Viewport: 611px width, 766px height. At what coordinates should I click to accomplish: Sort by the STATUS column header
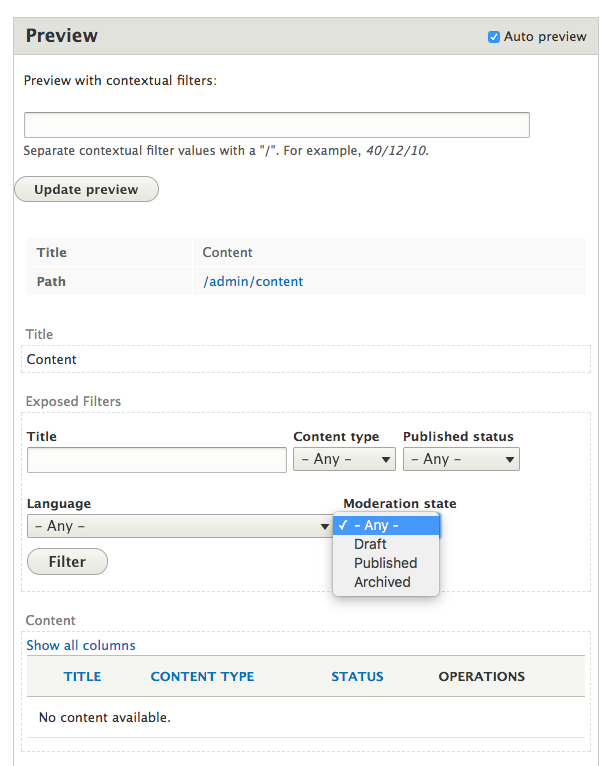(357, 677)
